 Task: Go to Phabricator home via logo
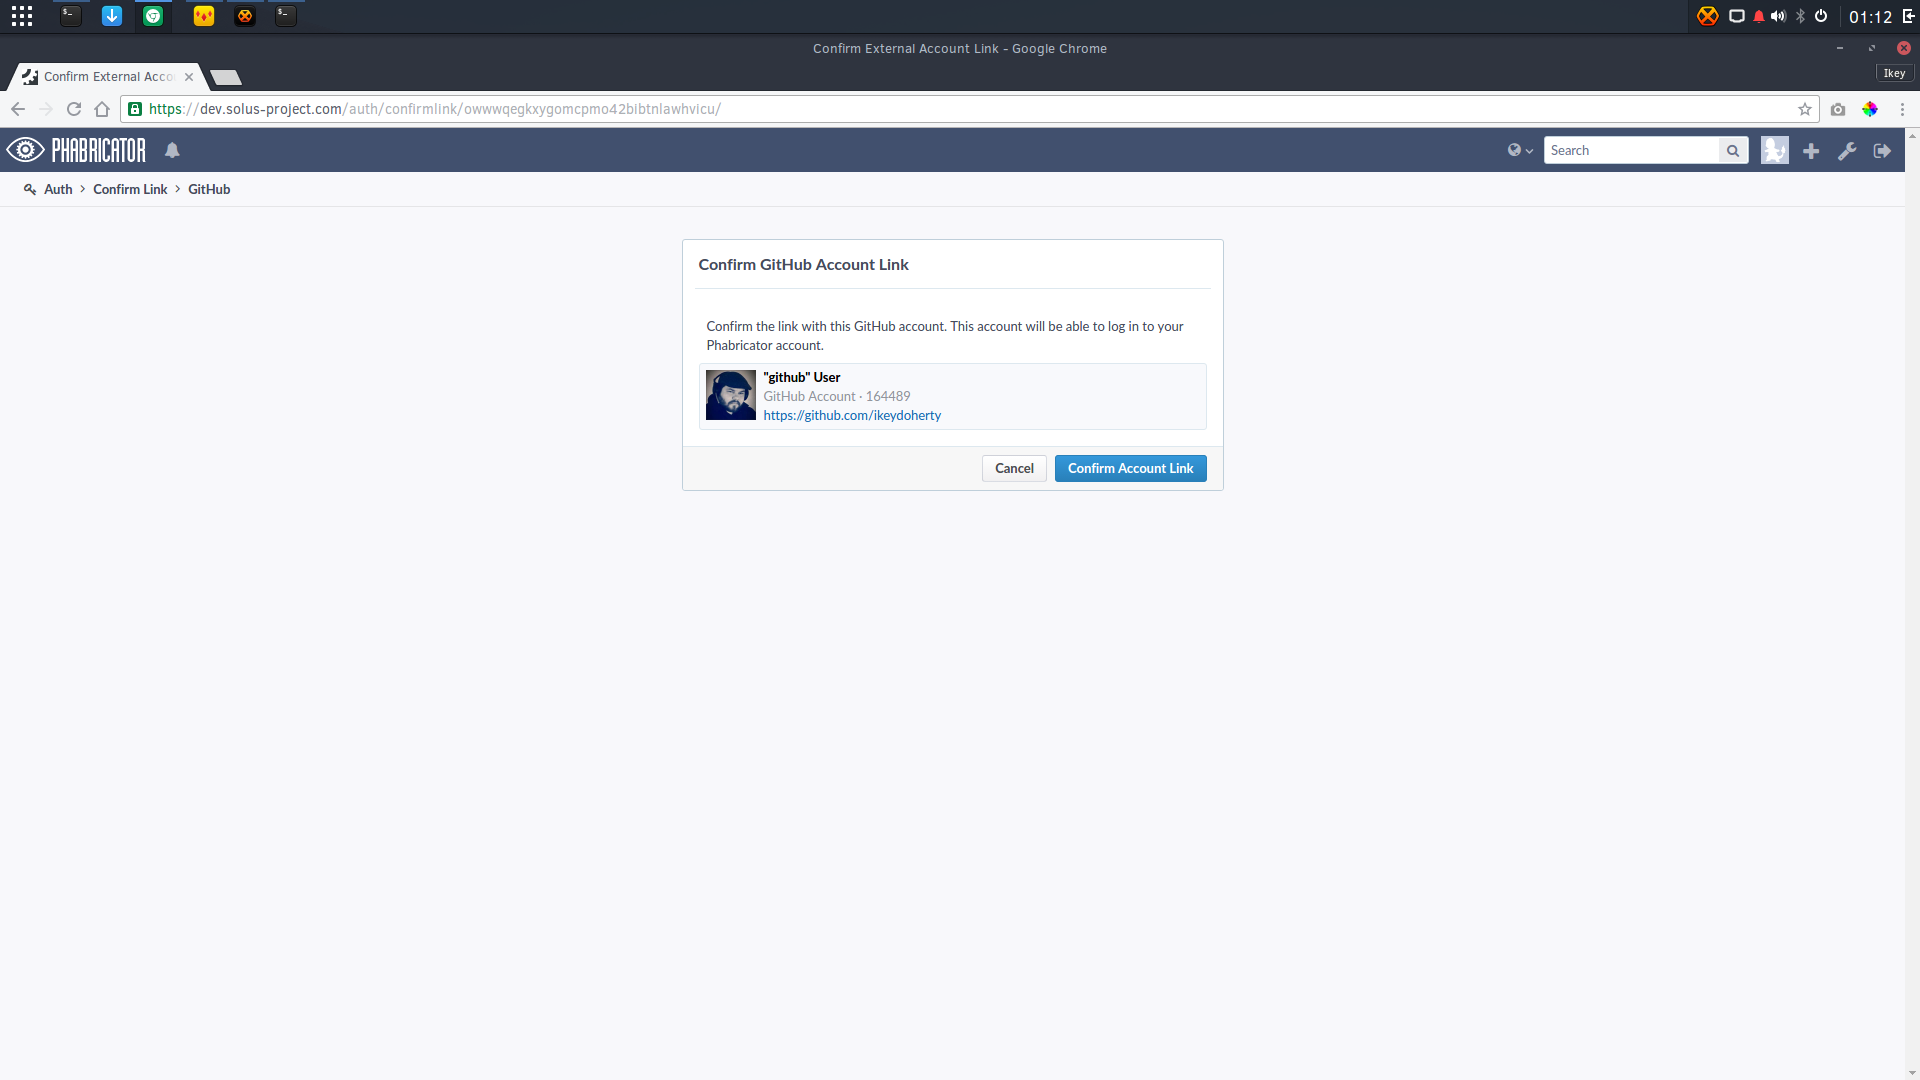tap(76, 150)
